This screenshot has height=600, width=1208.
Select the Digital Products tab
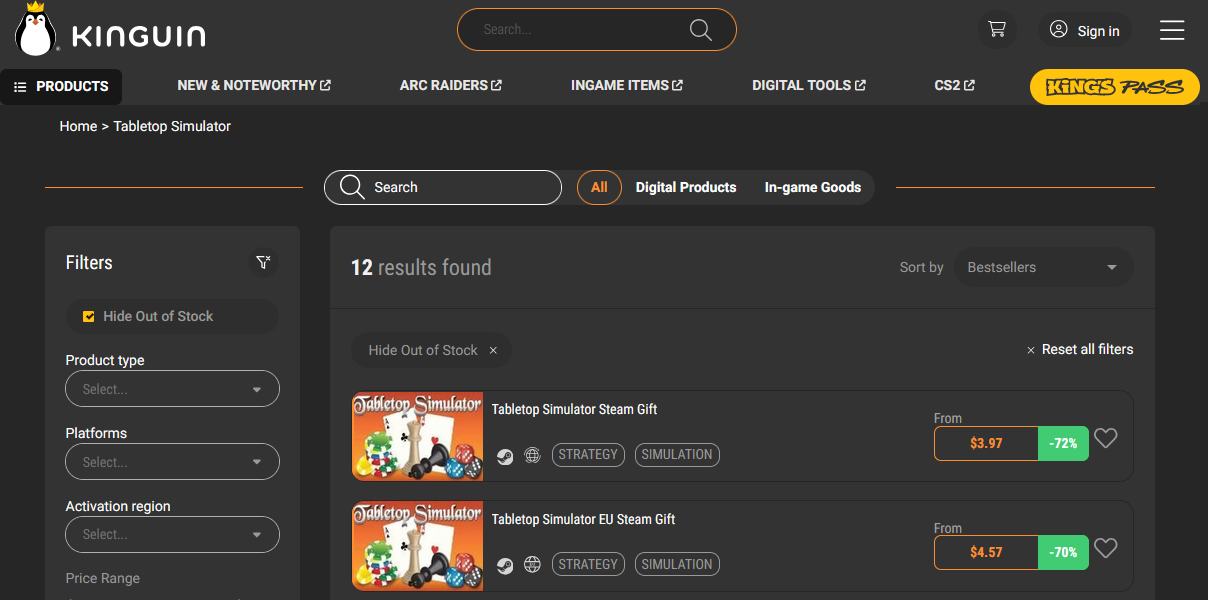(686, 187)
